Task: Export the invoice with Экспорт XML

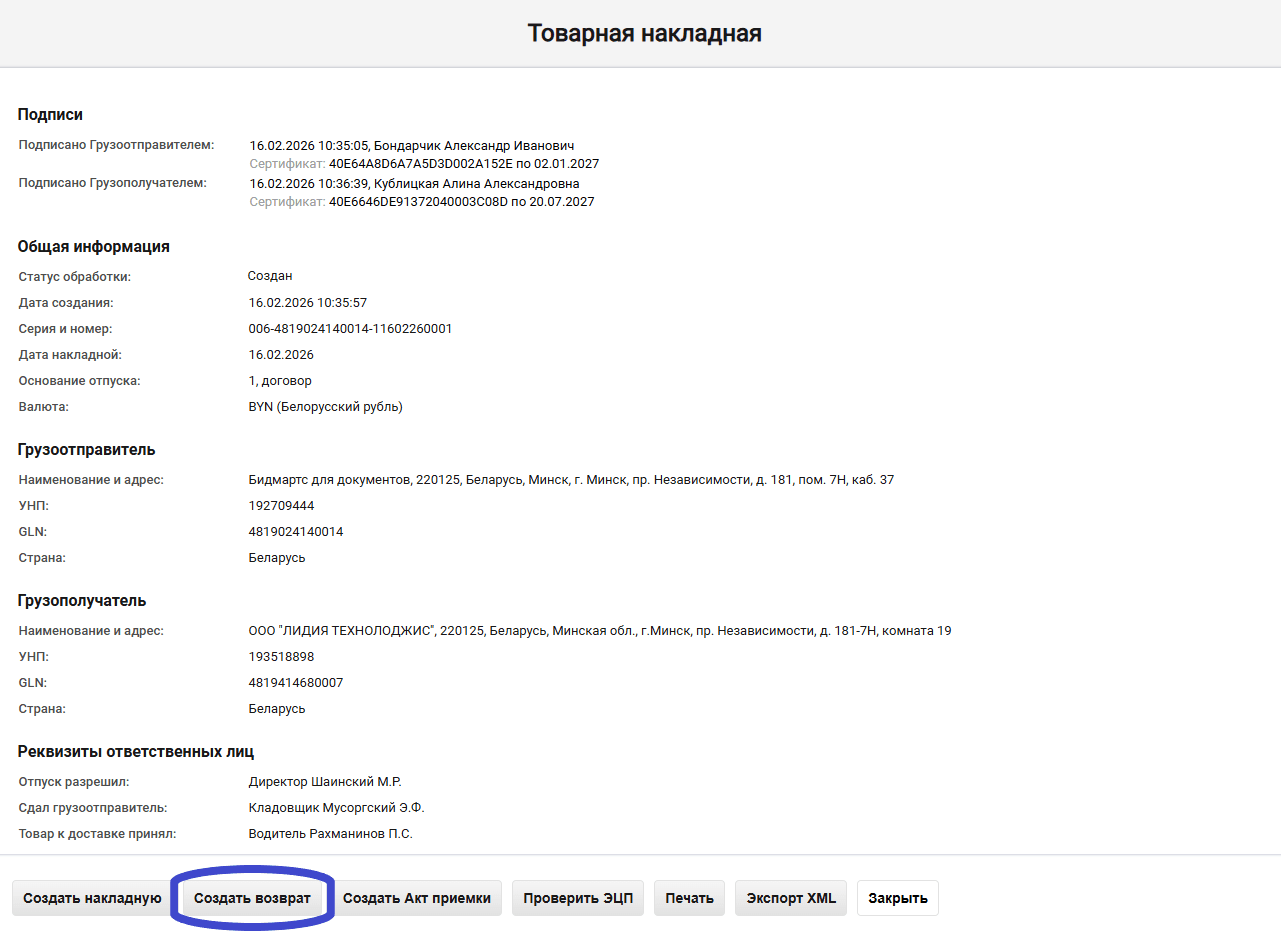Action: (x=791, y=898)
